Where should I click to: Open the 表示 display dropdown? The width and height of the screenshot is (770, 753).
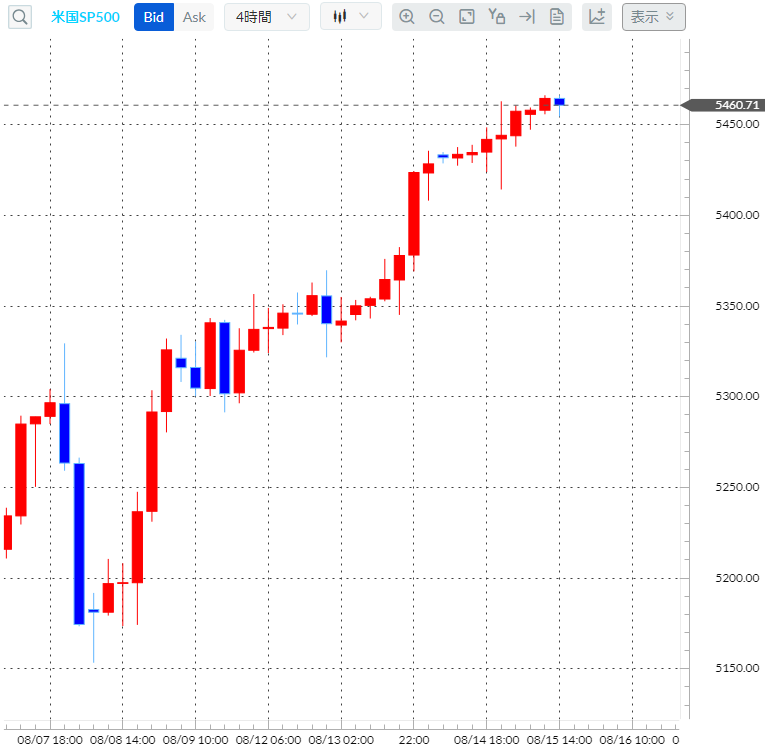click(654, 17)
